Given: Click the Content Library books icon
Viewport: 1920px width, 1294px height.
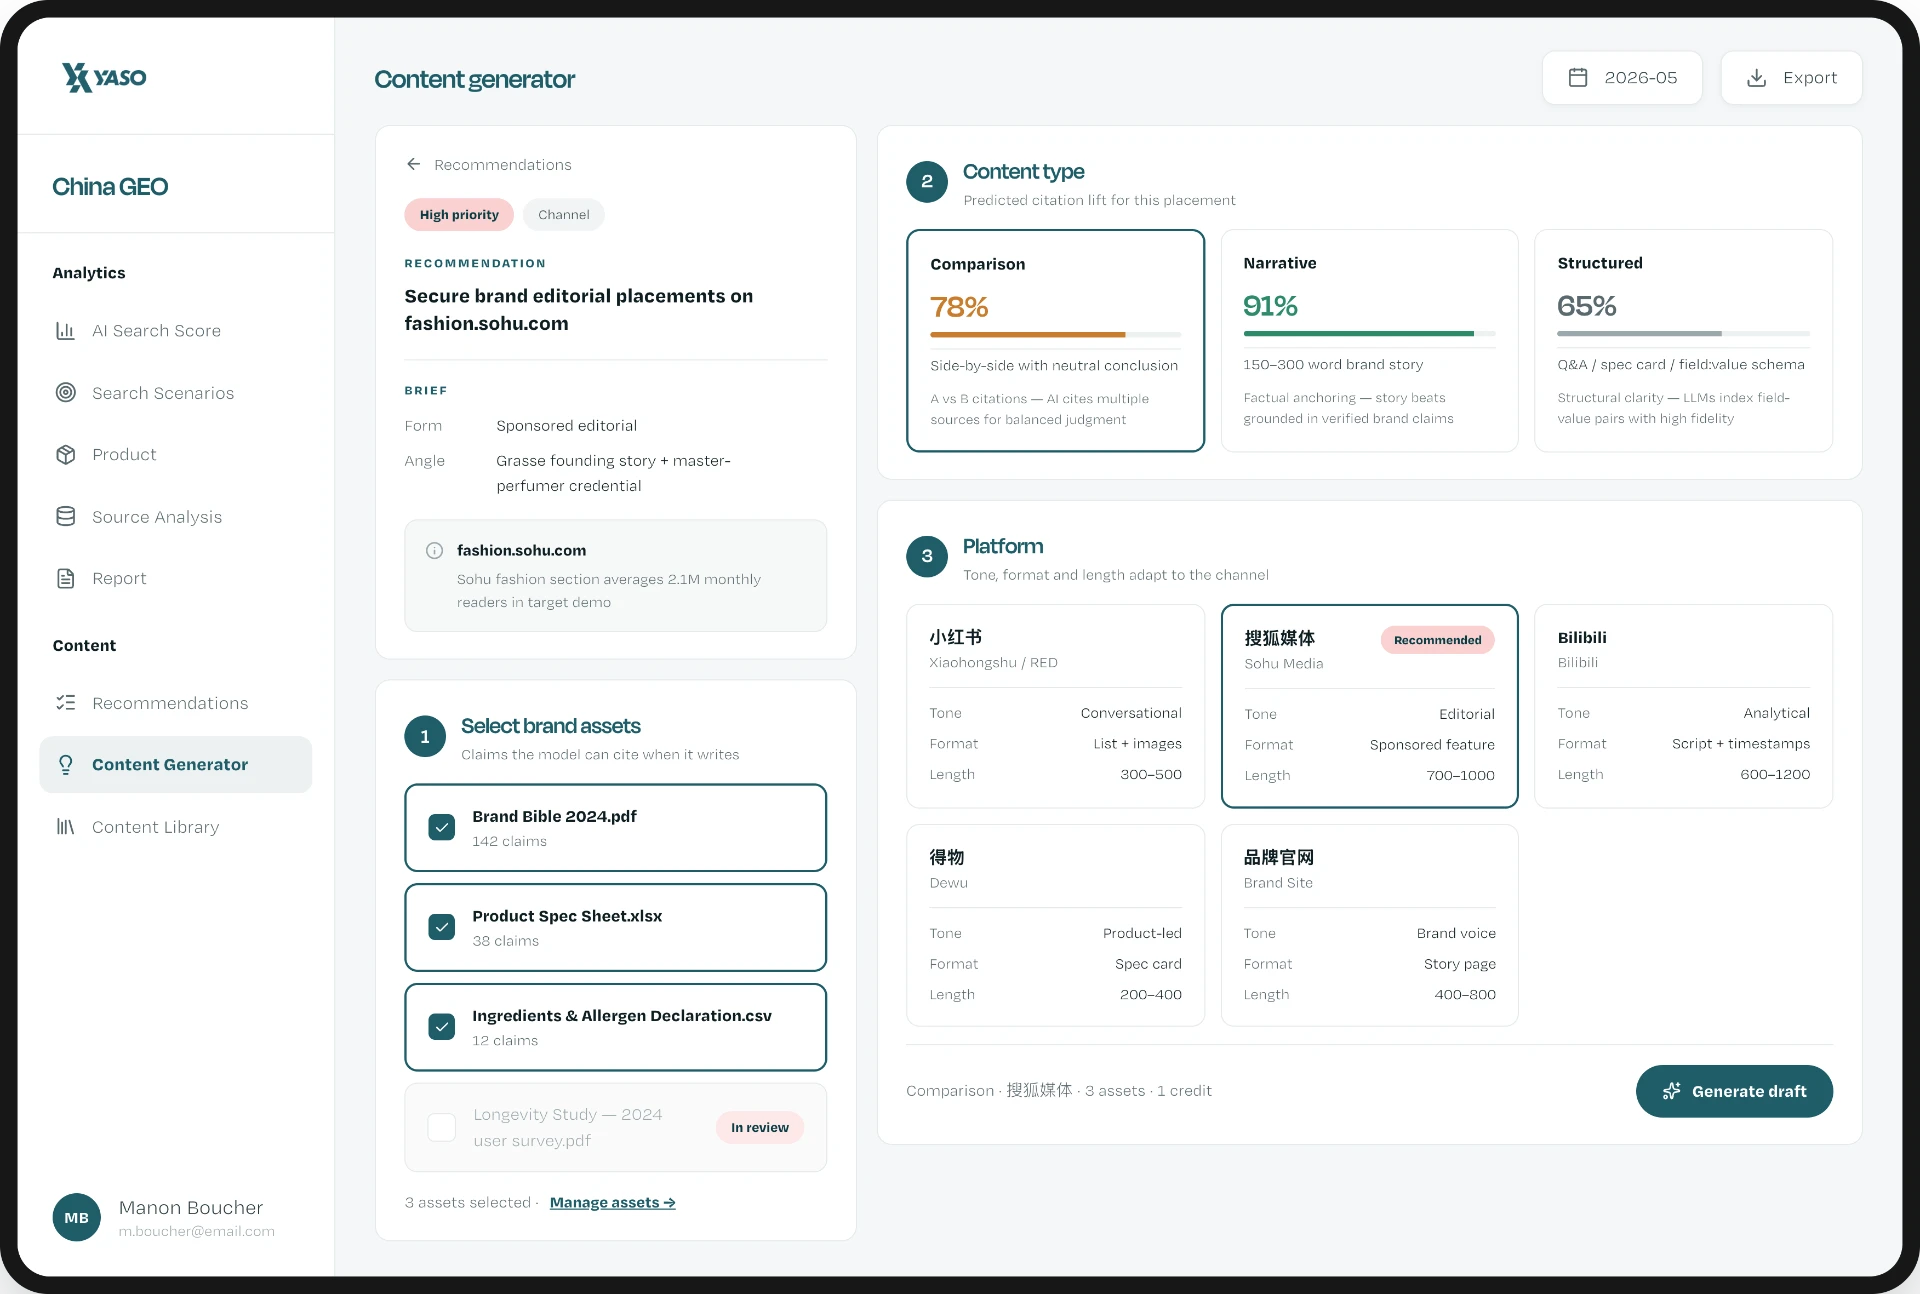Looking at the screenshot, I should pos(66,827).
